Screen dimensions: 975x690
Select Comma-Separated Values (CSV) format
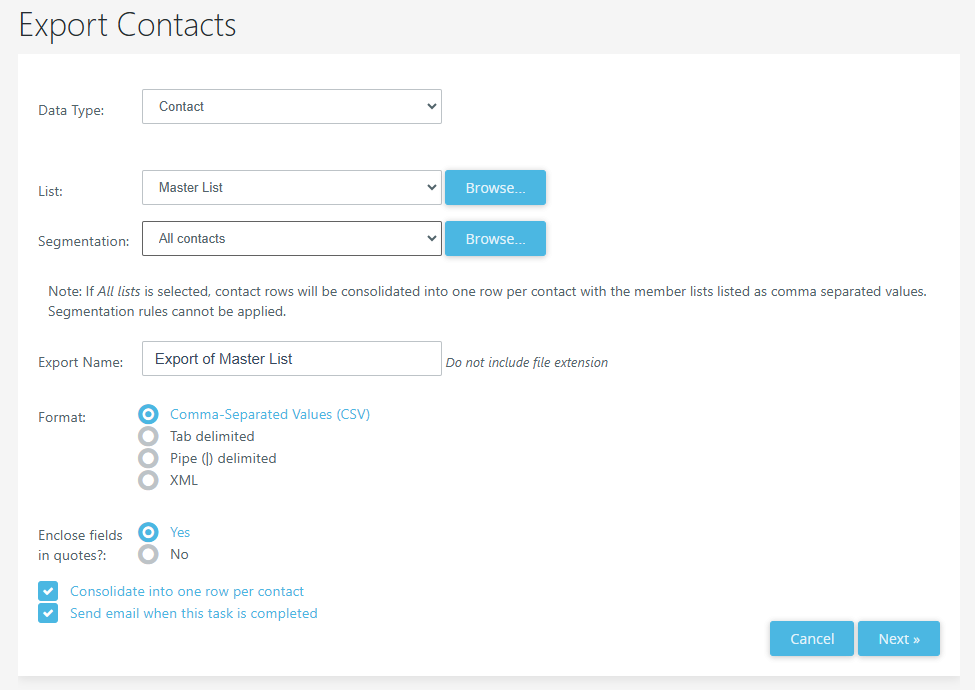pyautogui.click(x=149, y=414)
